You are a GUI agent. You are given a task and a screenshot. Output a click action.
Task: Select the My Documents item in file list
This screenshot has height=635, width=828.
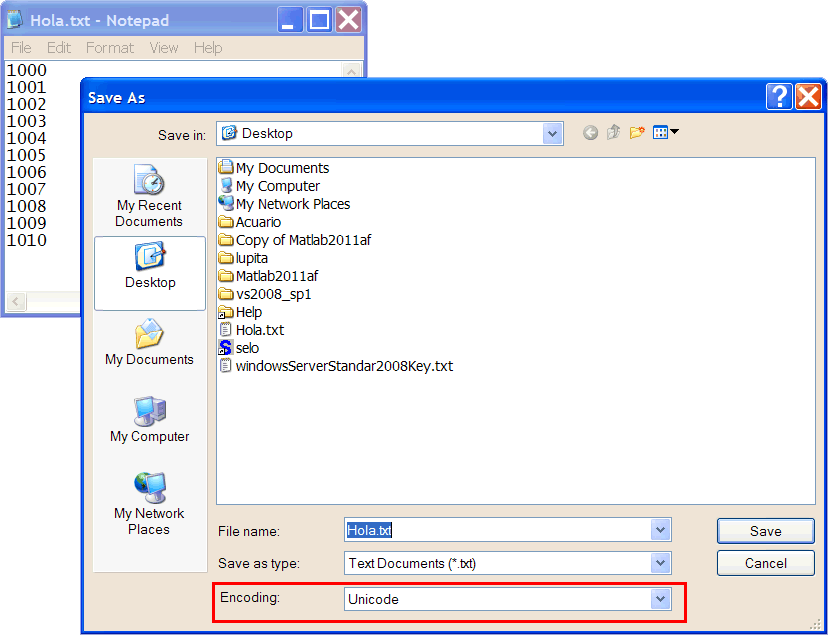pyautogui.click(x=274, y=168)
